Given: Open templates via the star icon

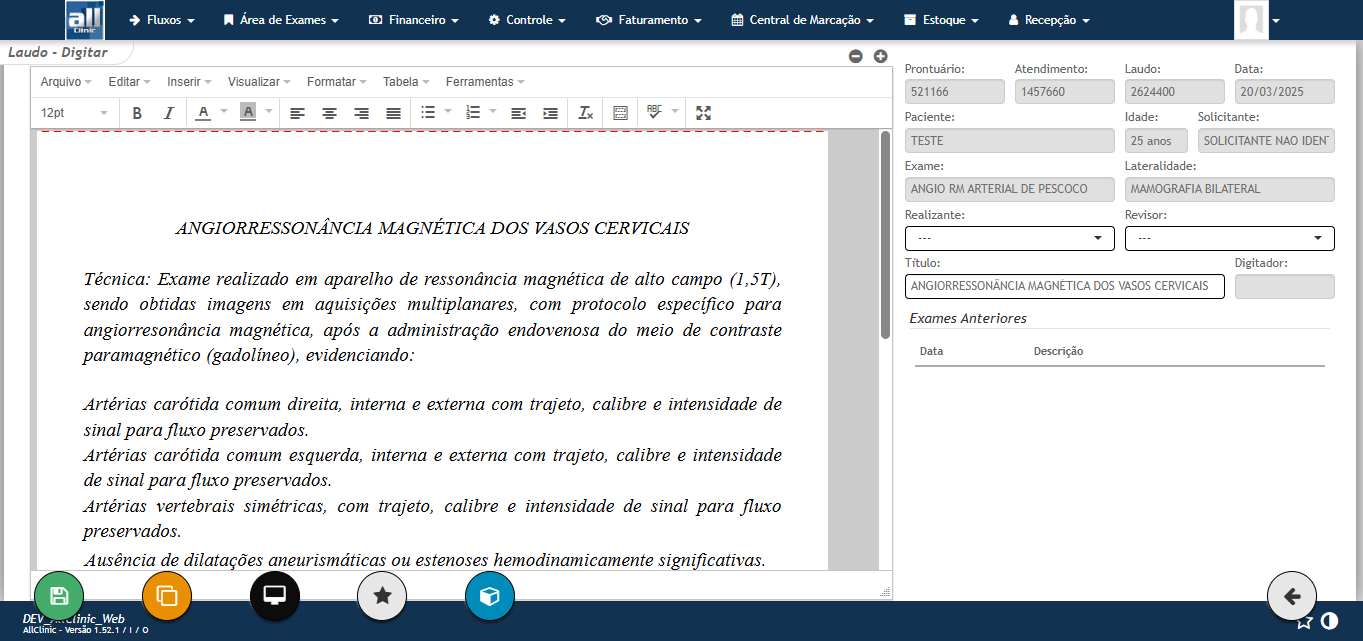Looking at the screenshot, I should (382, 595).
